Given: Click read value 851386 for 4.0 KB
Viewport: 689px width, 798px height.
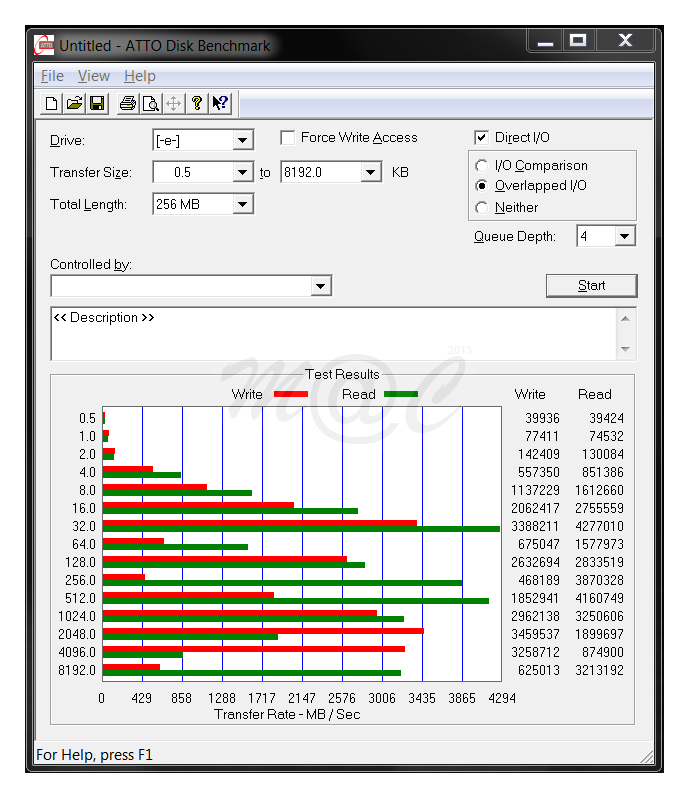Looking at the screenshot, I should [602, 472].
